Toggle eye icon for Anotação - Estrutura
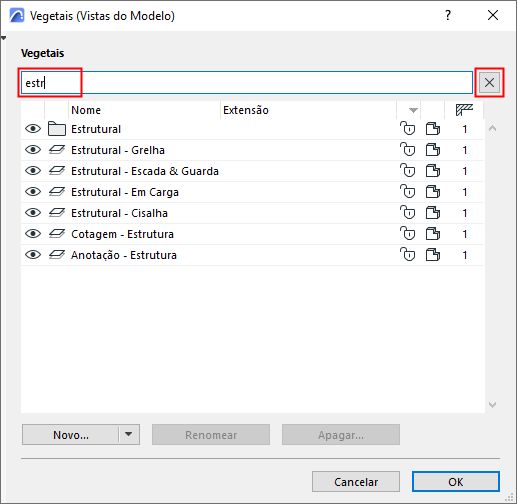The image size is (517, 504). [x=33, y=255]
